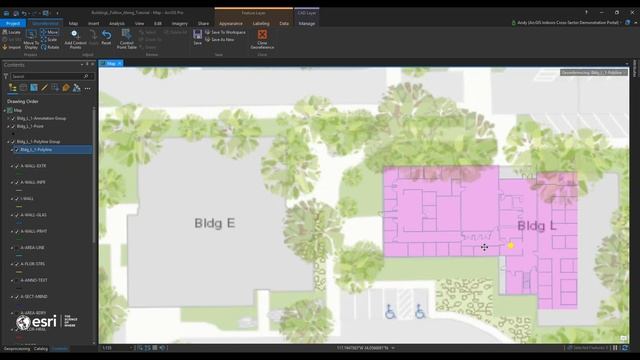Click Add Control Points
The width and height of the screenshot is (640, 360).
[x=75, y=40]
